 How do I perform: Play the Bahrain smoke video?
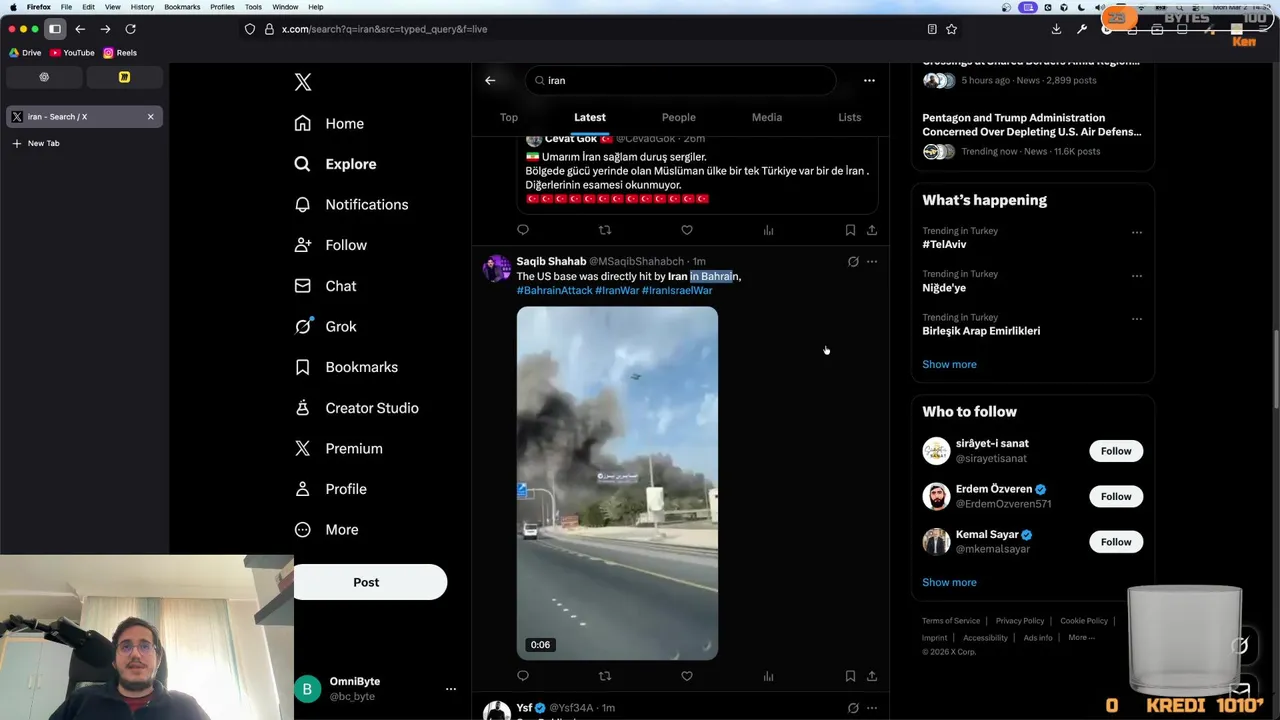click(x=617, y=483)
